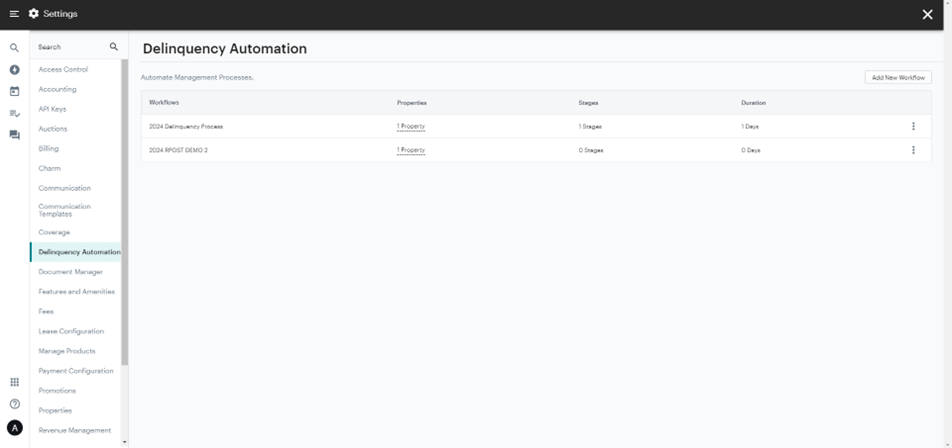Click the magnifier icon in left rail
Image resolution: width=952 pixels, height=448 pixels.
[x=14, y=48]
